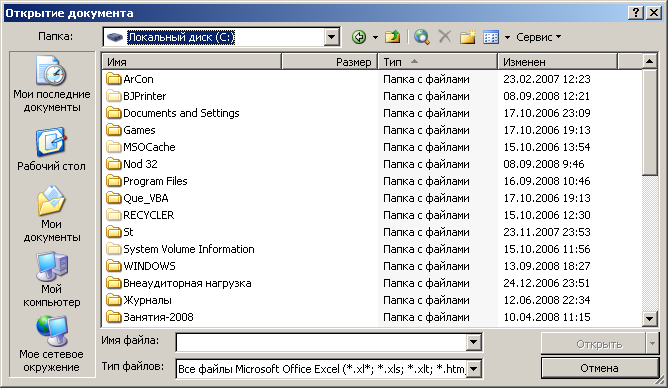The width and height of the screenshot is (668, 388).
Task: Click file list scroll up arrow
Action: point(649,62)
